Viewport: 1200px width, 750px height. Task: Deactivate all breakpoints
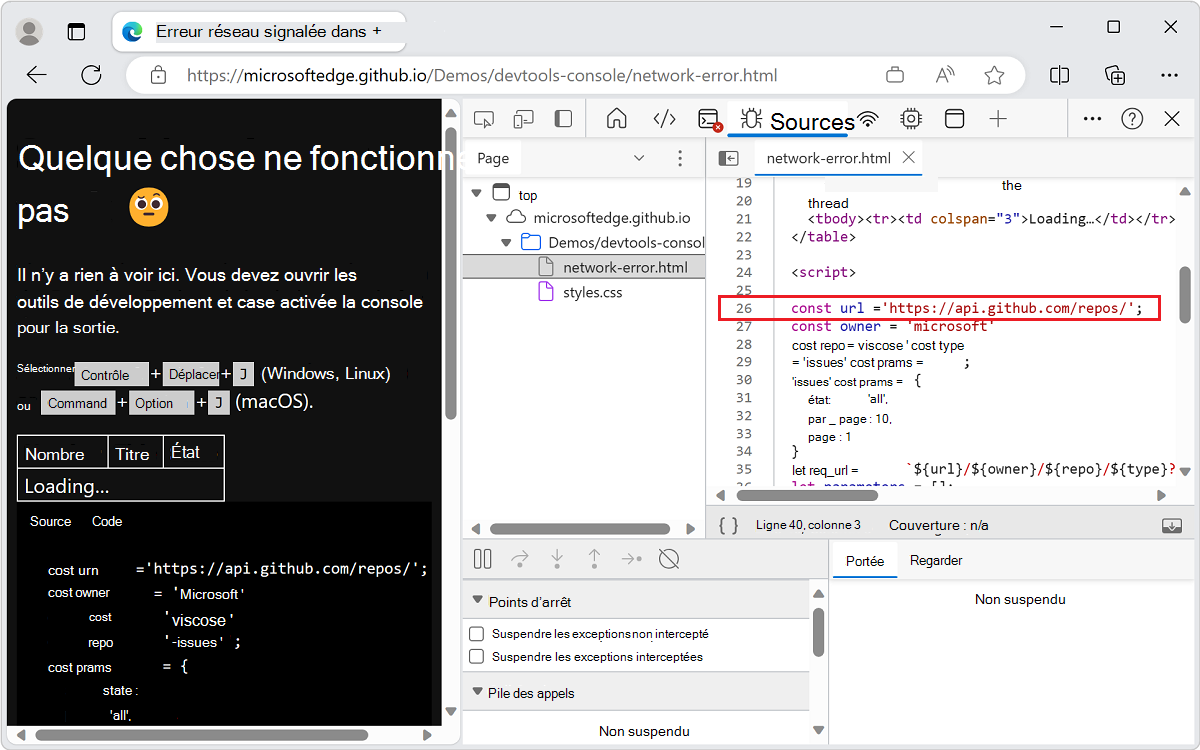(x=668, y=559)
